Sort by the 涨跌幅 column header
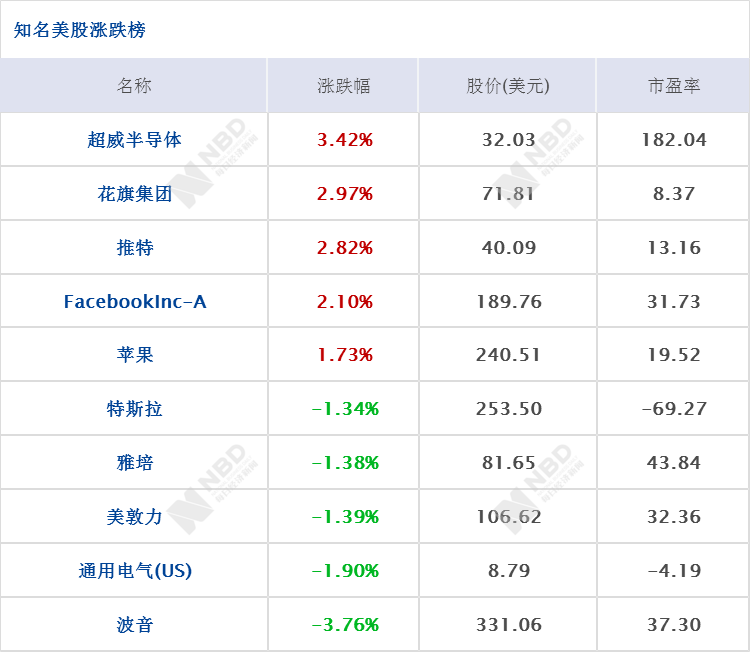The image size is (750, 652). point(343,86)
